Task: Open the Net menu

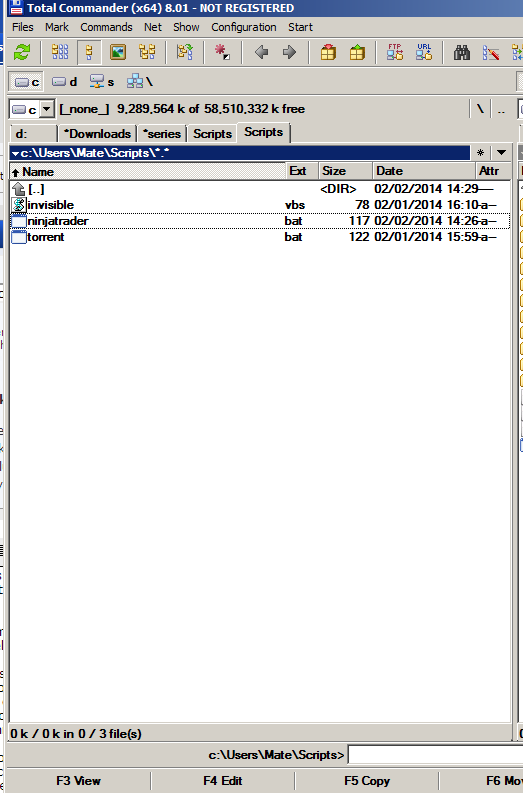Action: (x=153, y=27)
